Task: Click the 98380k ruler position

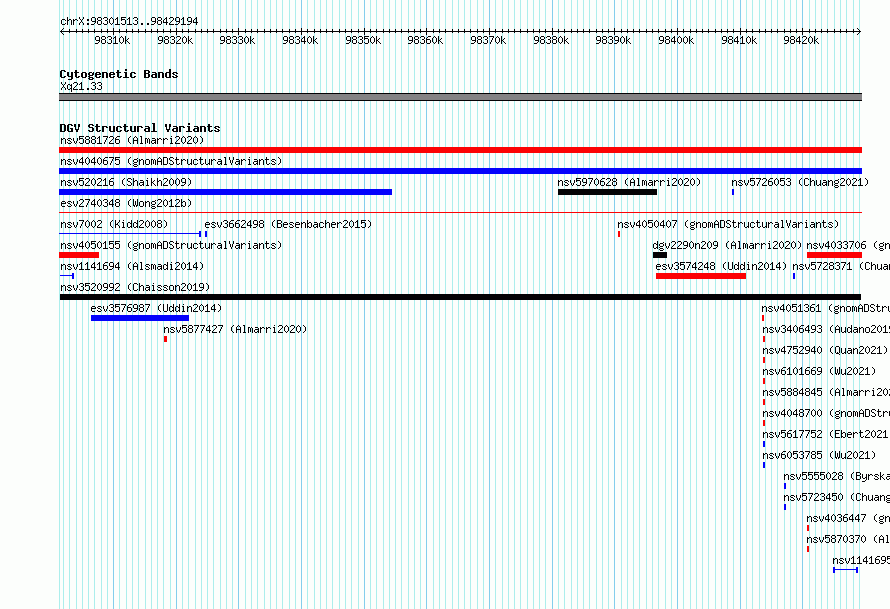Action: pos(551,40)
